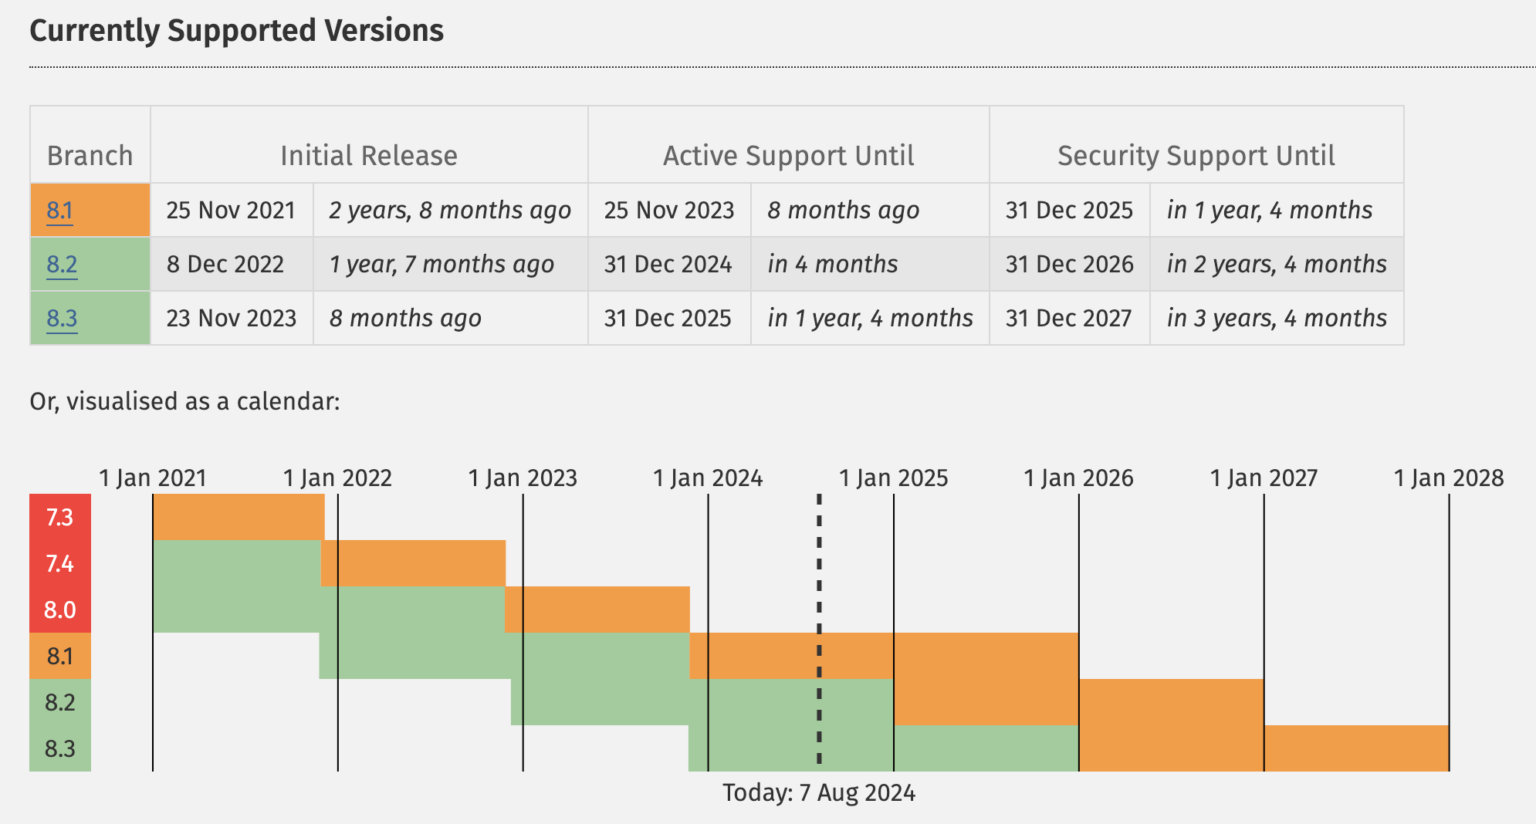Open the 8.3 branch link
The height and width of the screenshot is (824, 1536).
coord(61,319)
